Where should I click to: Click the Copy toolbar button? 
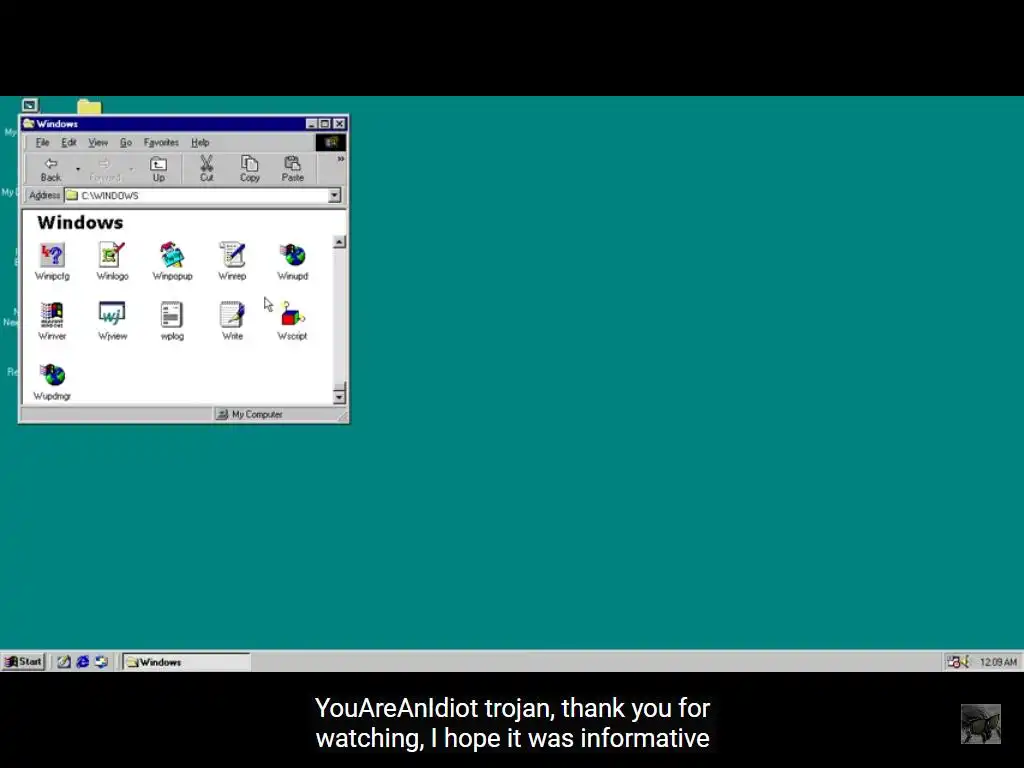click(x=249, y=169)
